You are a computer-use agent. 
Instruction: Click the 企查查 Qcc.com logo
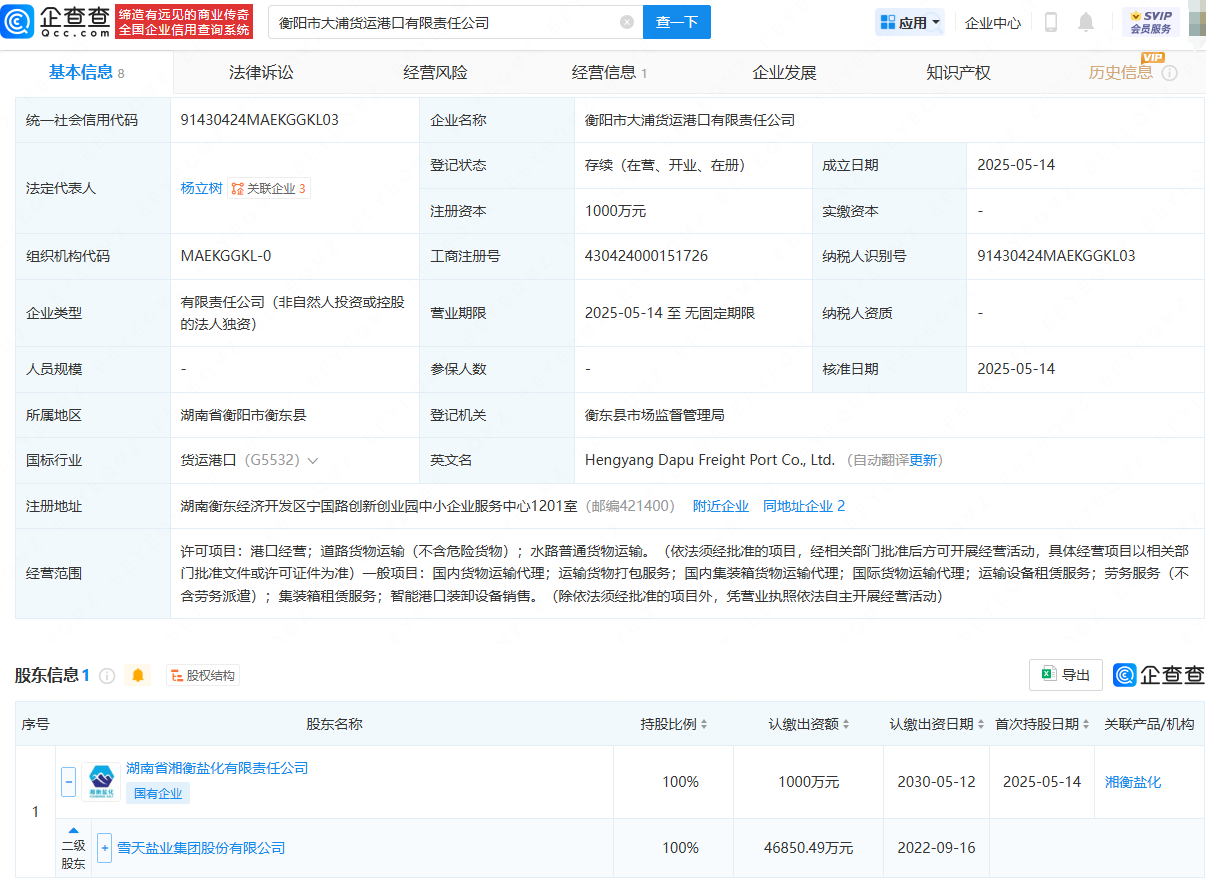pyautogui.click(x=56, y=21)
